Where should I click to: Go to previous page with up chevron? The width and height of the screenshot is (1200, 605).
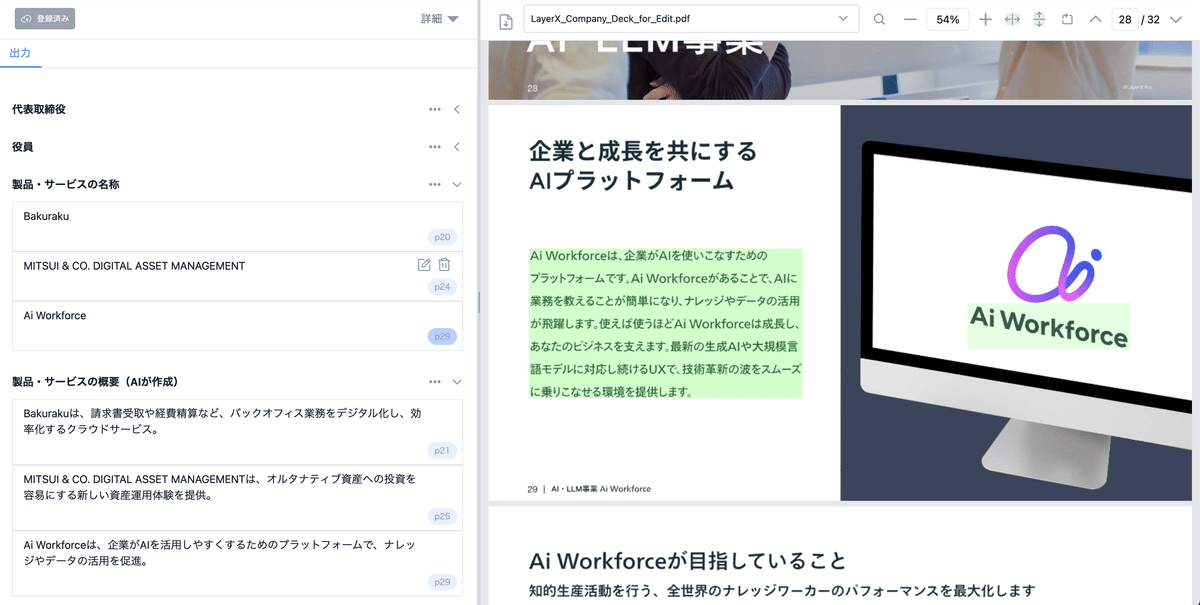[1095, 19]
